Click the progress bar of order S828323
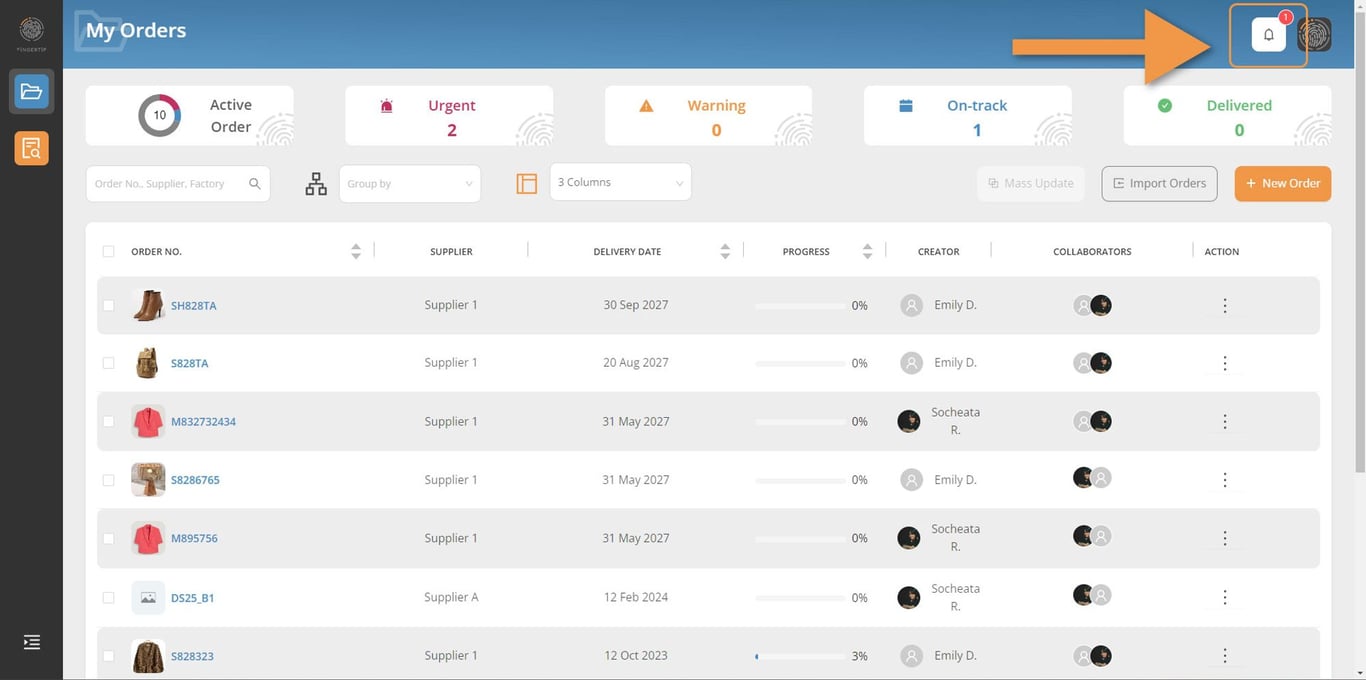Viewport: 1366px width, 680px height. (800, 656)
